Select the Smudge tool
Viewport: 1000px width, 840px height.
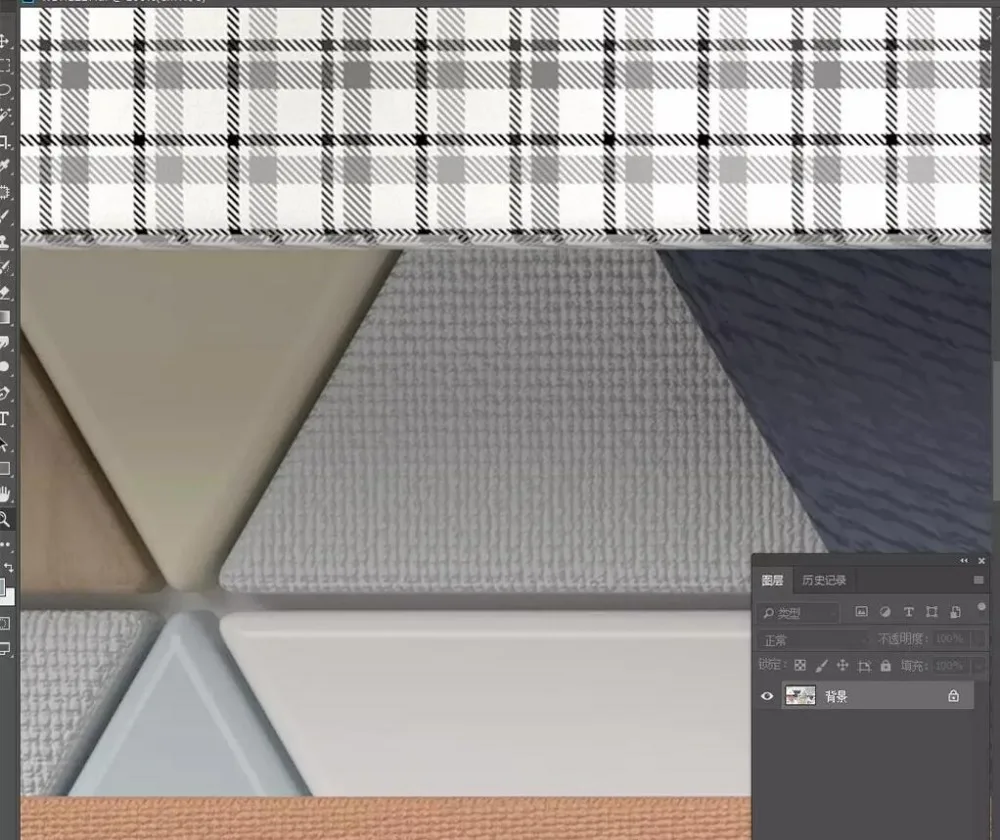(x=4, y=343)
